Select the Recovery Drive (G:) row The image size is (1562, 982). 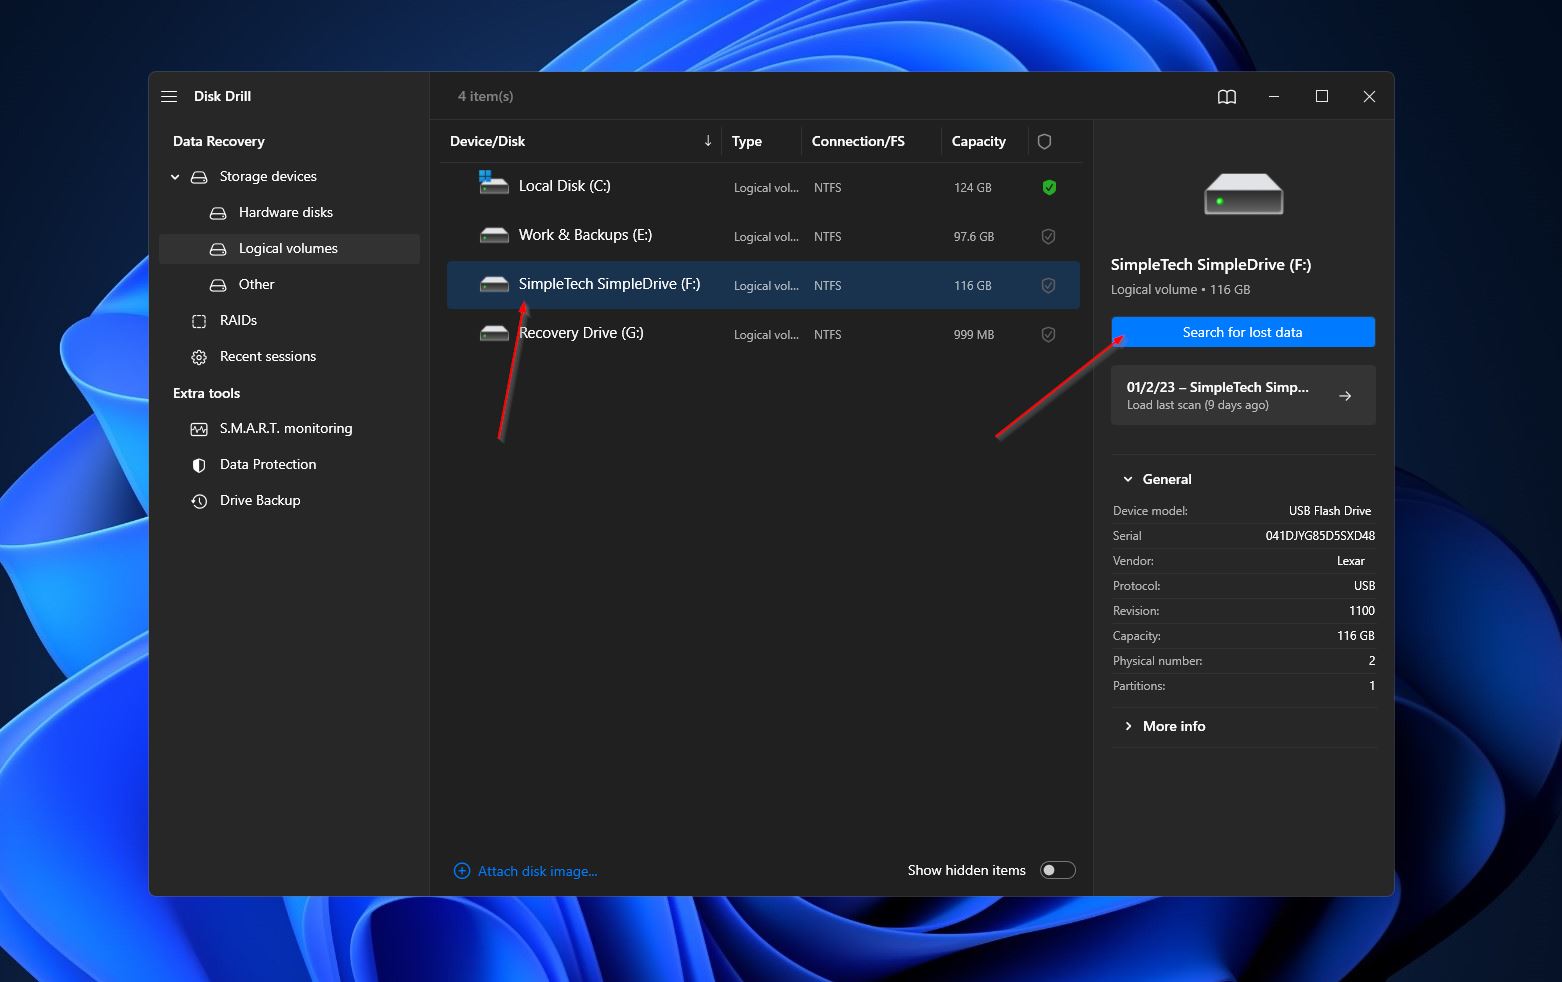click(x=764, y=334)
